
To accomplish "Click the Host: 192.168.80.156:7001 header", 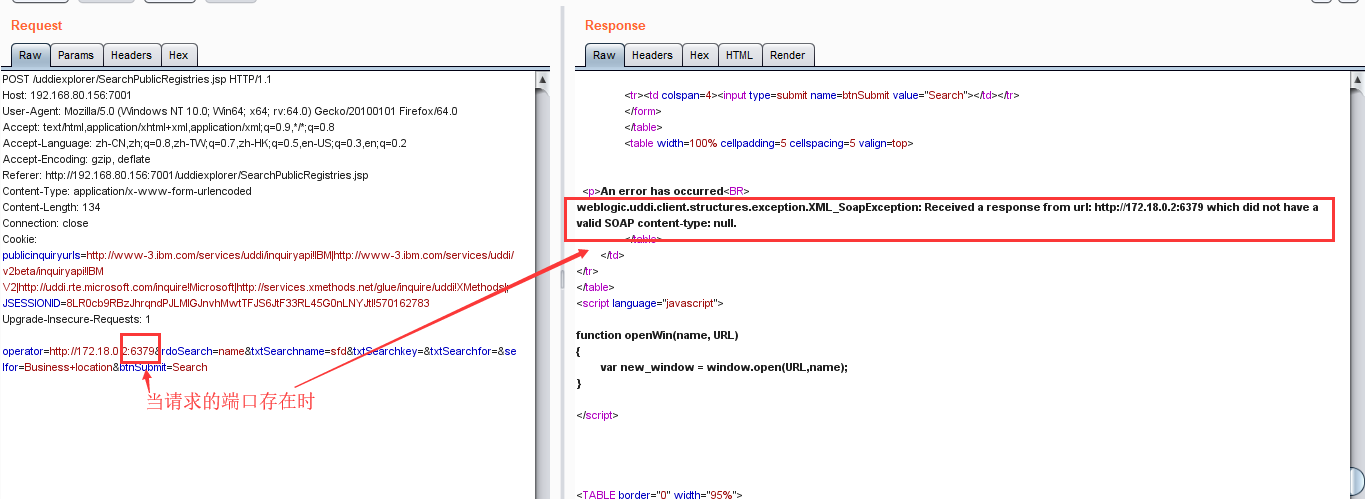I will coord(69,95).
